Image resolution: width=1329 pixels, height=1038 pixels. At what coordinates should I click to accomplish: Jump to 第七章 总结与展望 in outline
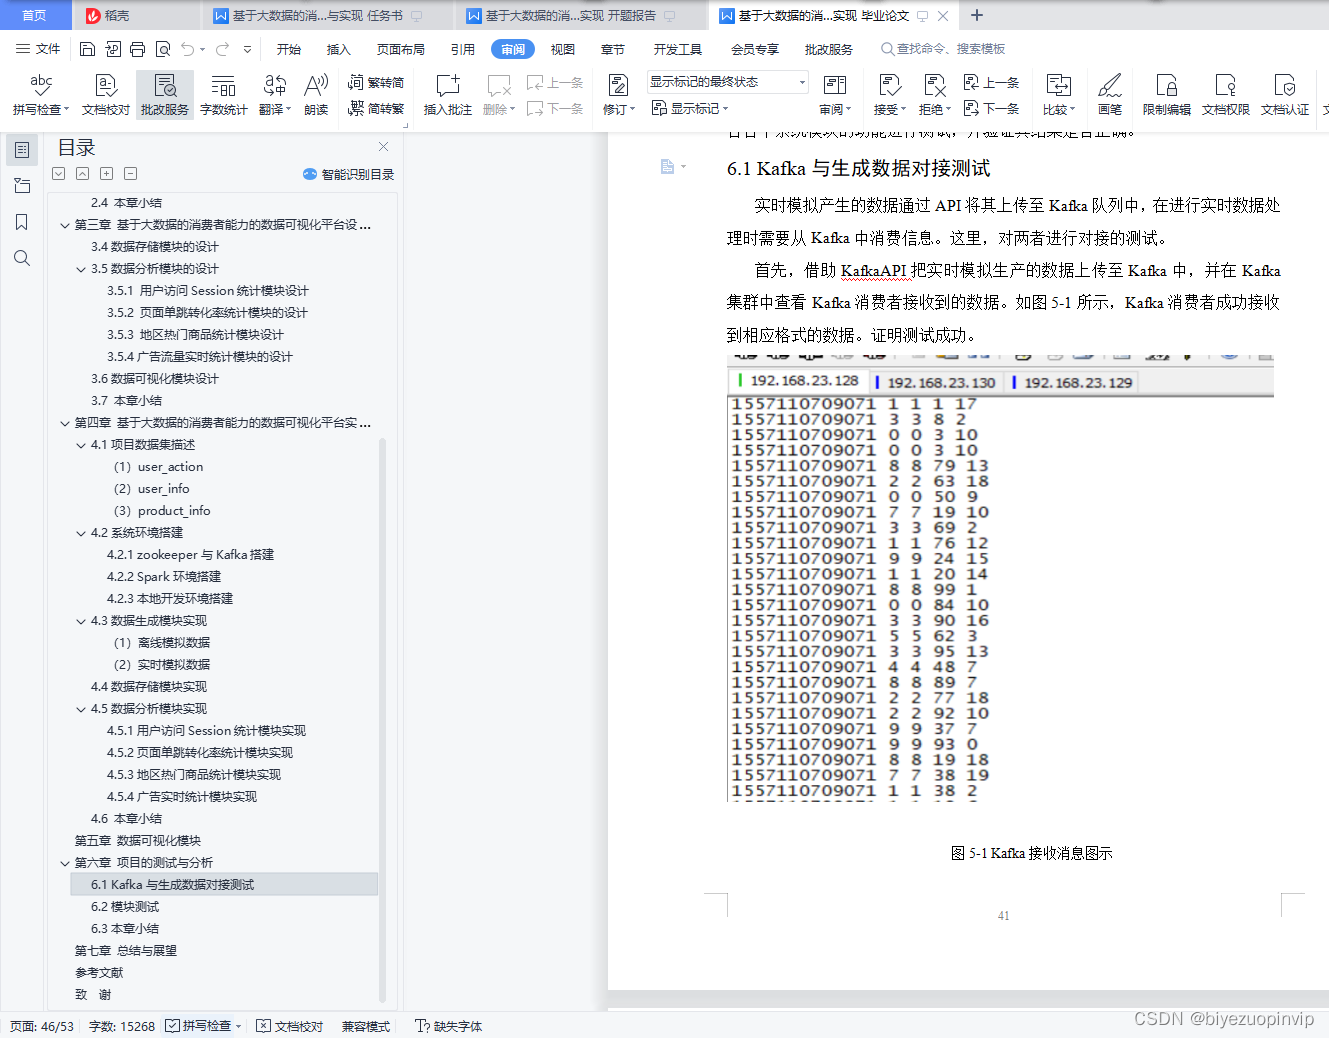pyautogui.click(x=126, y=951)
